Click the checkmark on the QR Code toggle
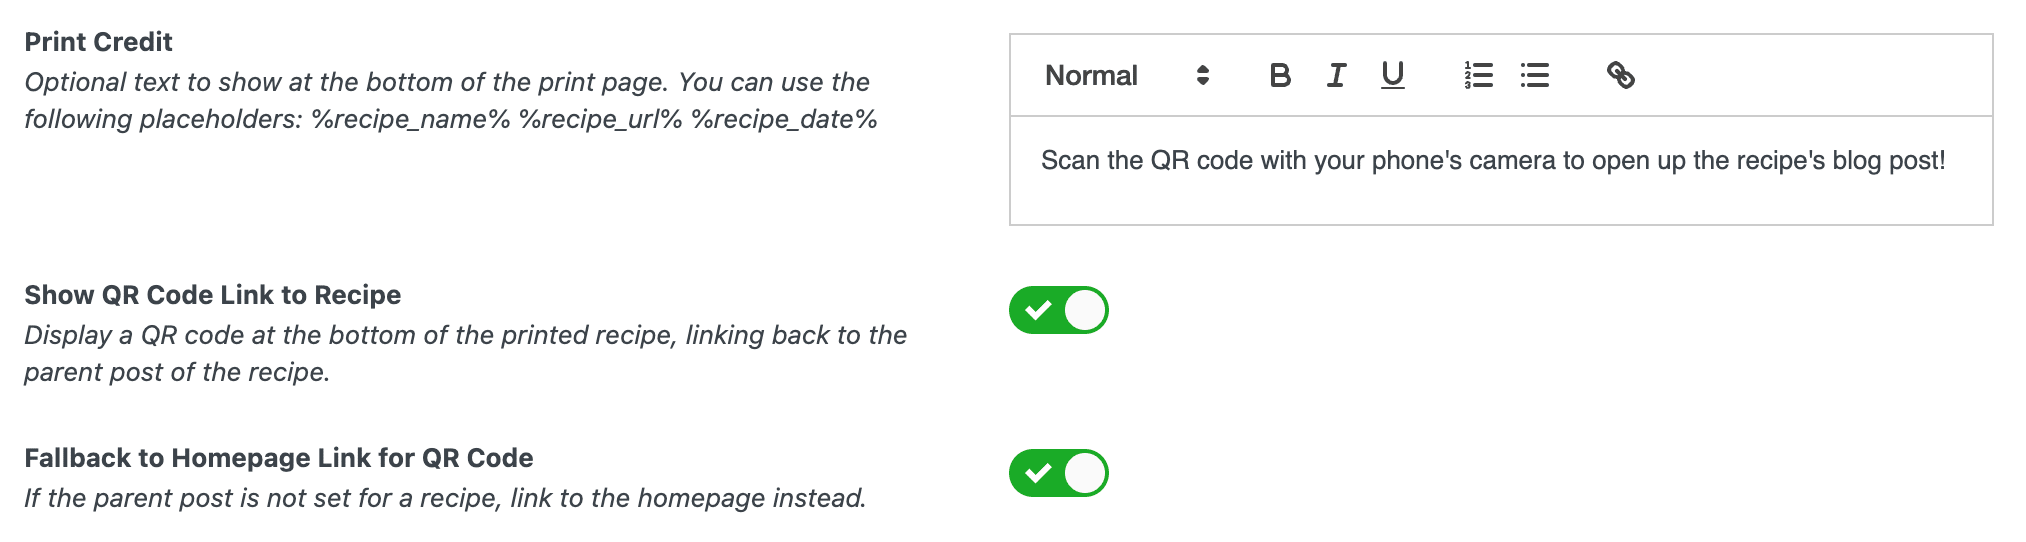 1038,310
